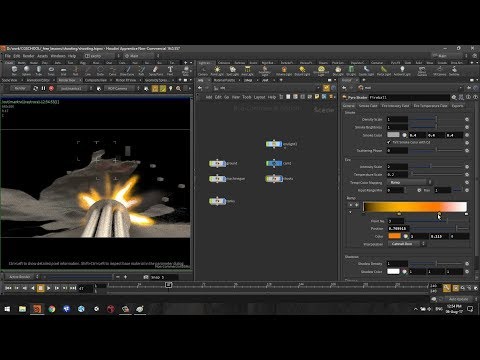Add a Camera from the Lights shelf
Viewport: 480px width, 360px height.
click(x=203, y=71)
